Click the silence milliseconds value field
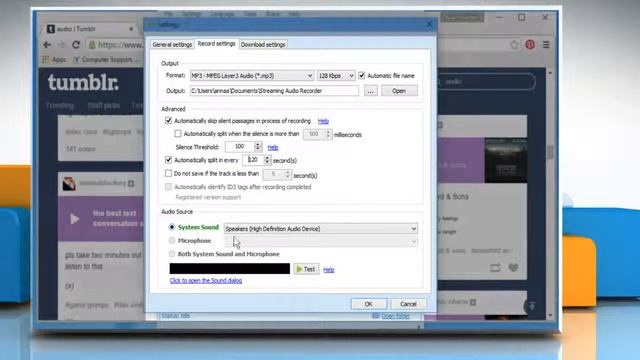This screenshot has width=640, height=360. pos(314,134)
